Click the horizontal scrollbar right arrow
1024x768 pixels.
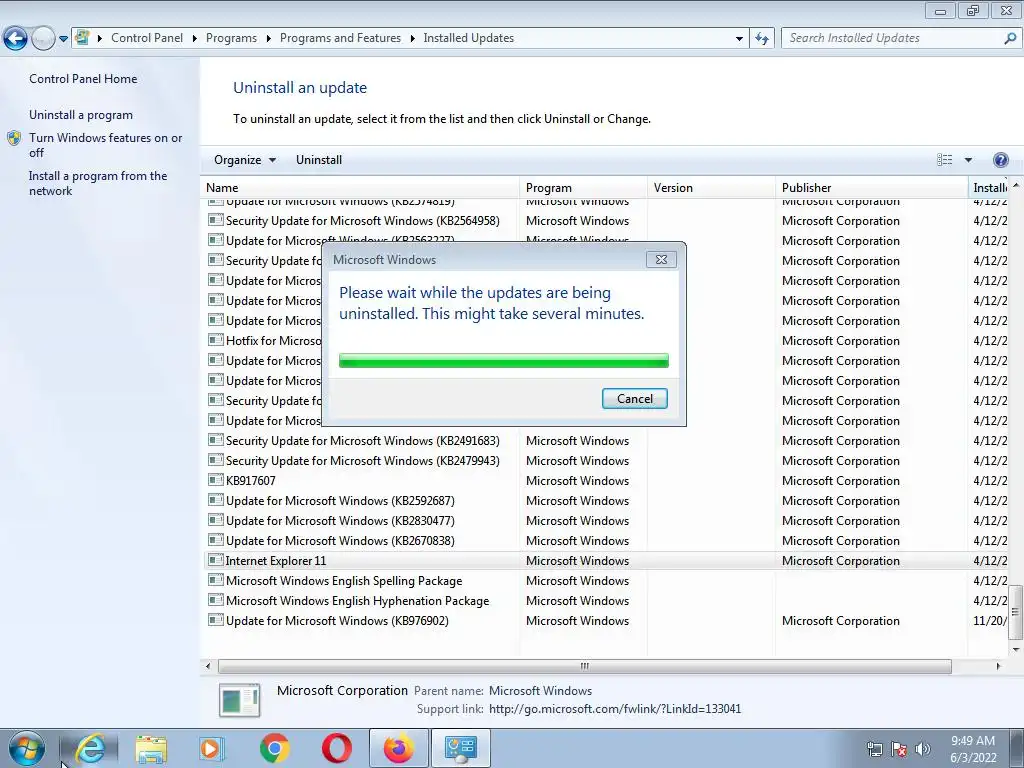click(998, 666)
